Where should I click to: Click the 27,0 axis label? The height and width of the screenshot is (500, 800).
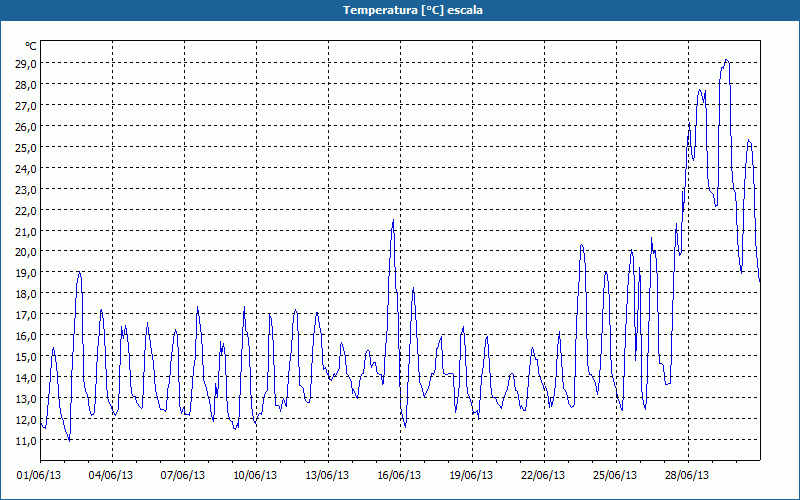(25, 105)
